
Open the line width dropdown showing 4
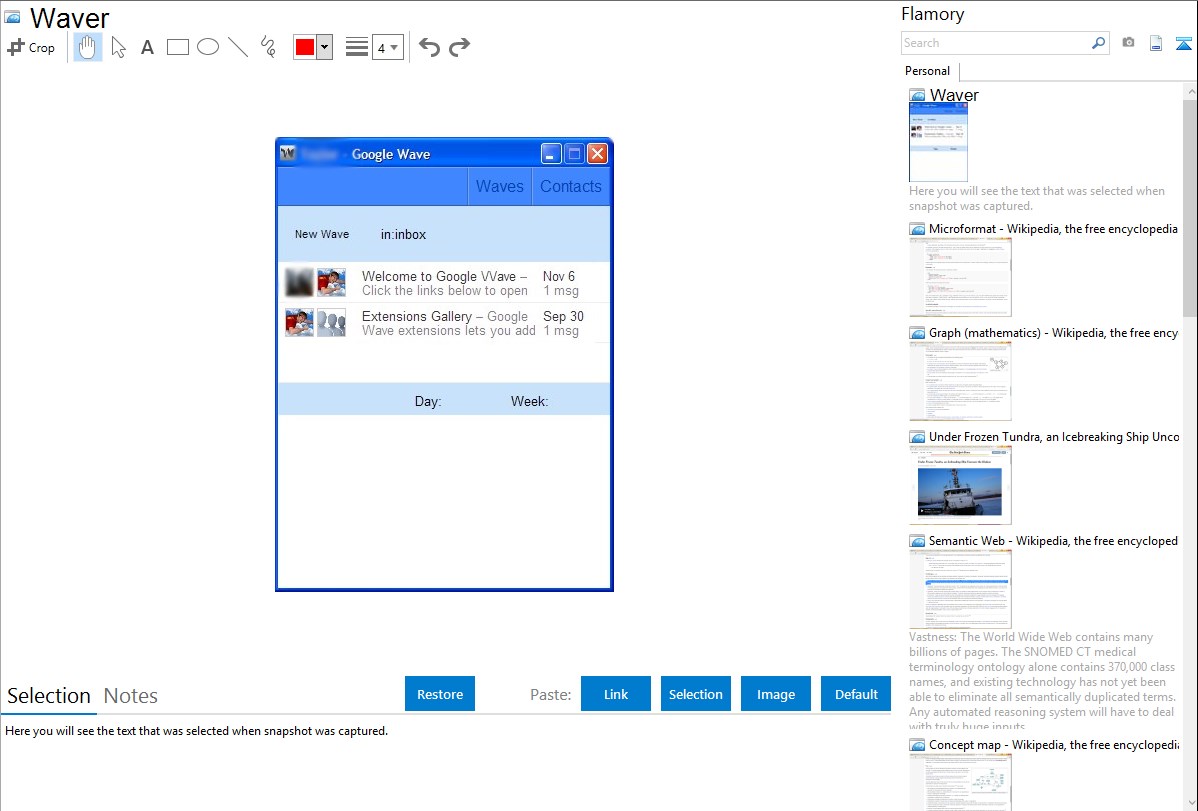pos(387,47)
